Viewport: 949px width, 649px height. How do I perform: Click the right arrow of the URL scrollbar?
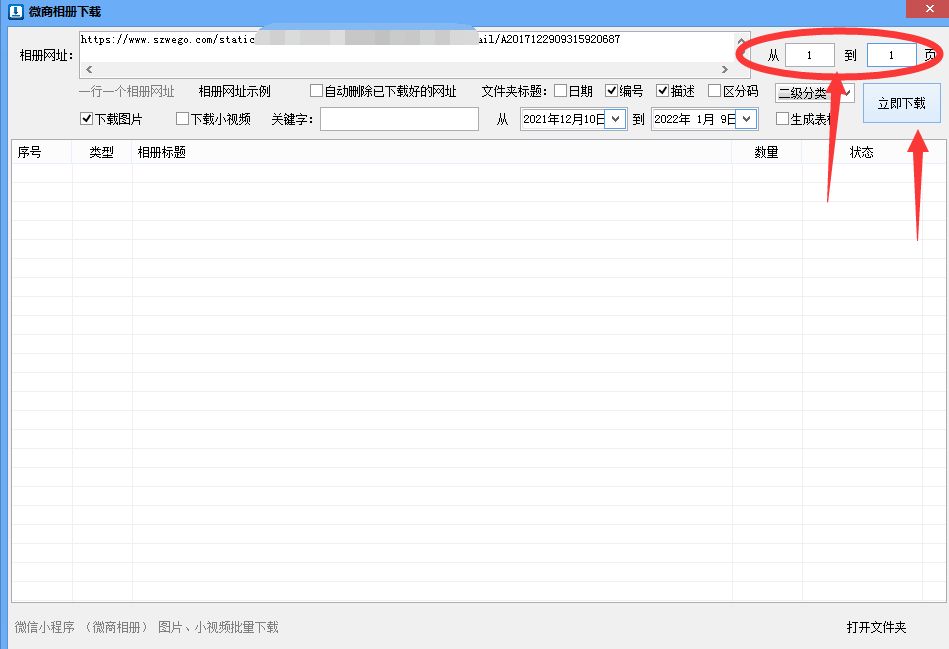pyautogui.click(x=726, y=69)
